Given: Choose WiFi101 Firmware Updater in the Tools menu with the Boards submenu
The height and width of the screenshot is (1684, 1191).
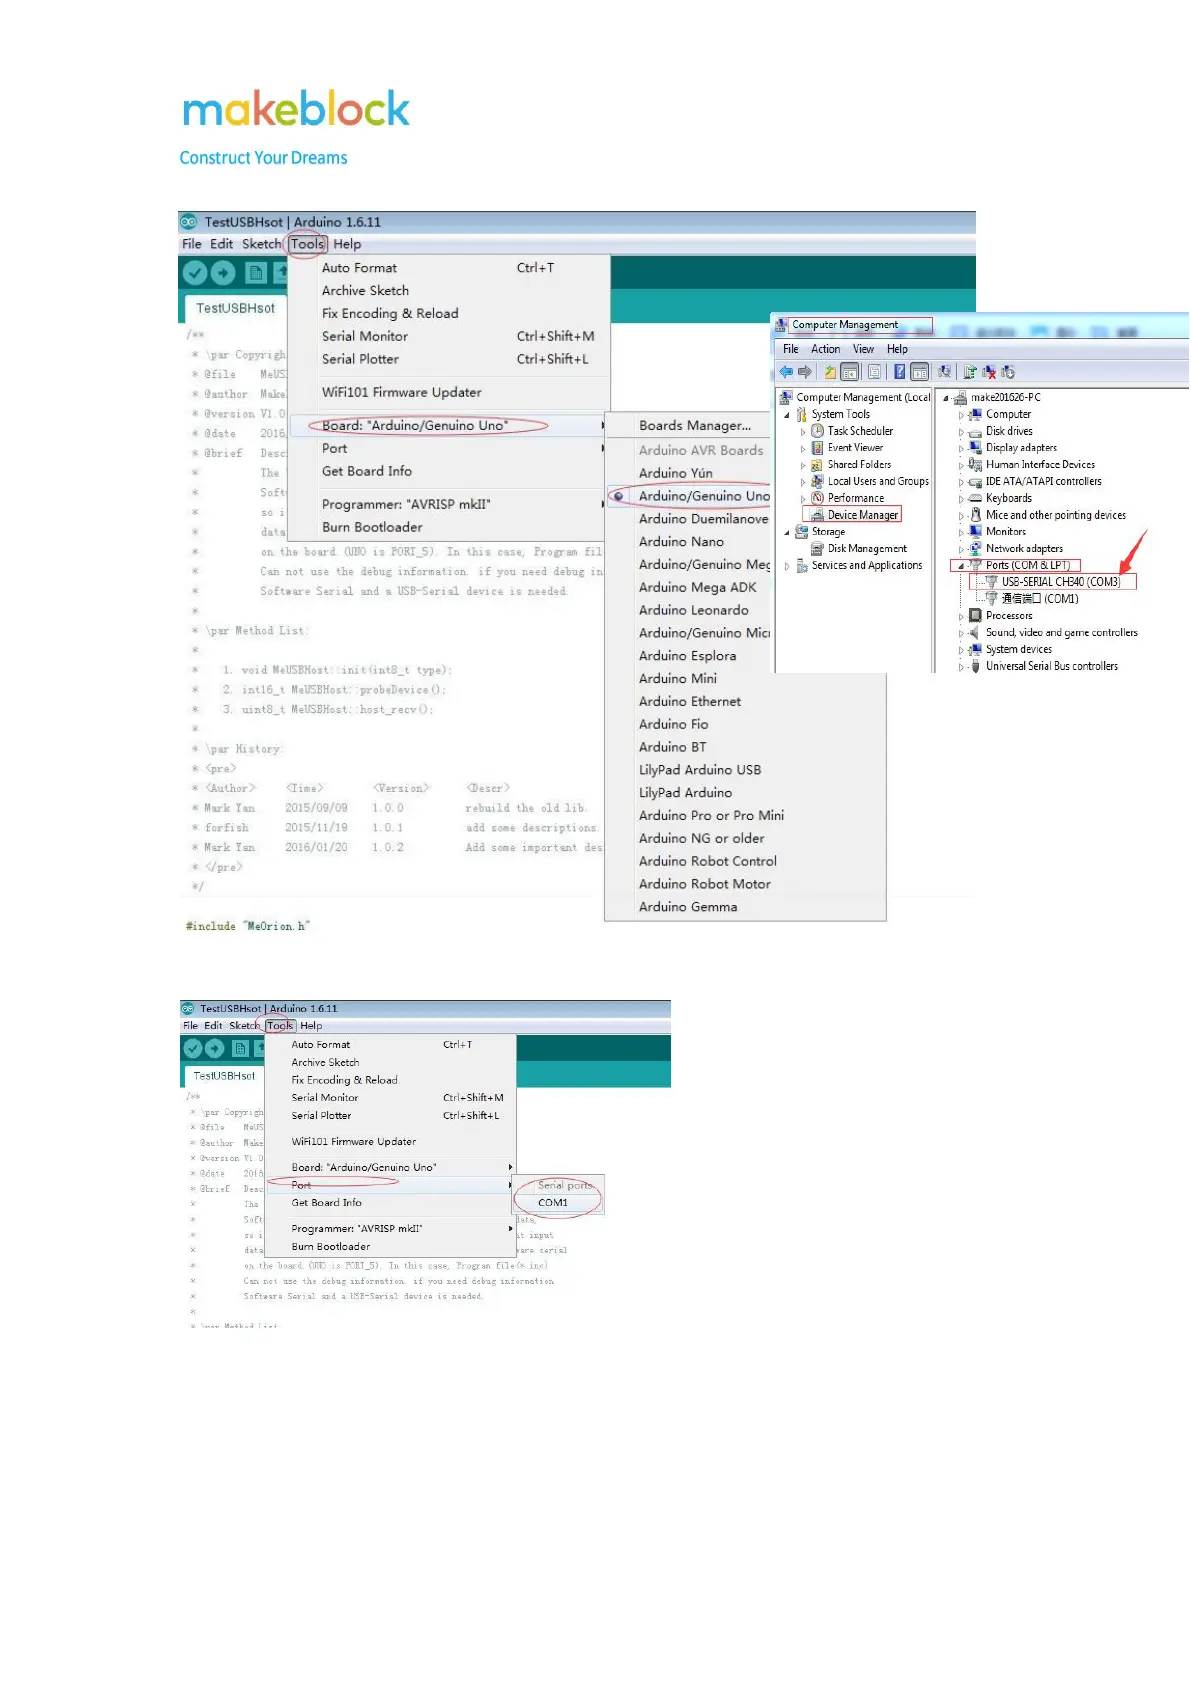Looking at the screenshot, I should [450, 392].
